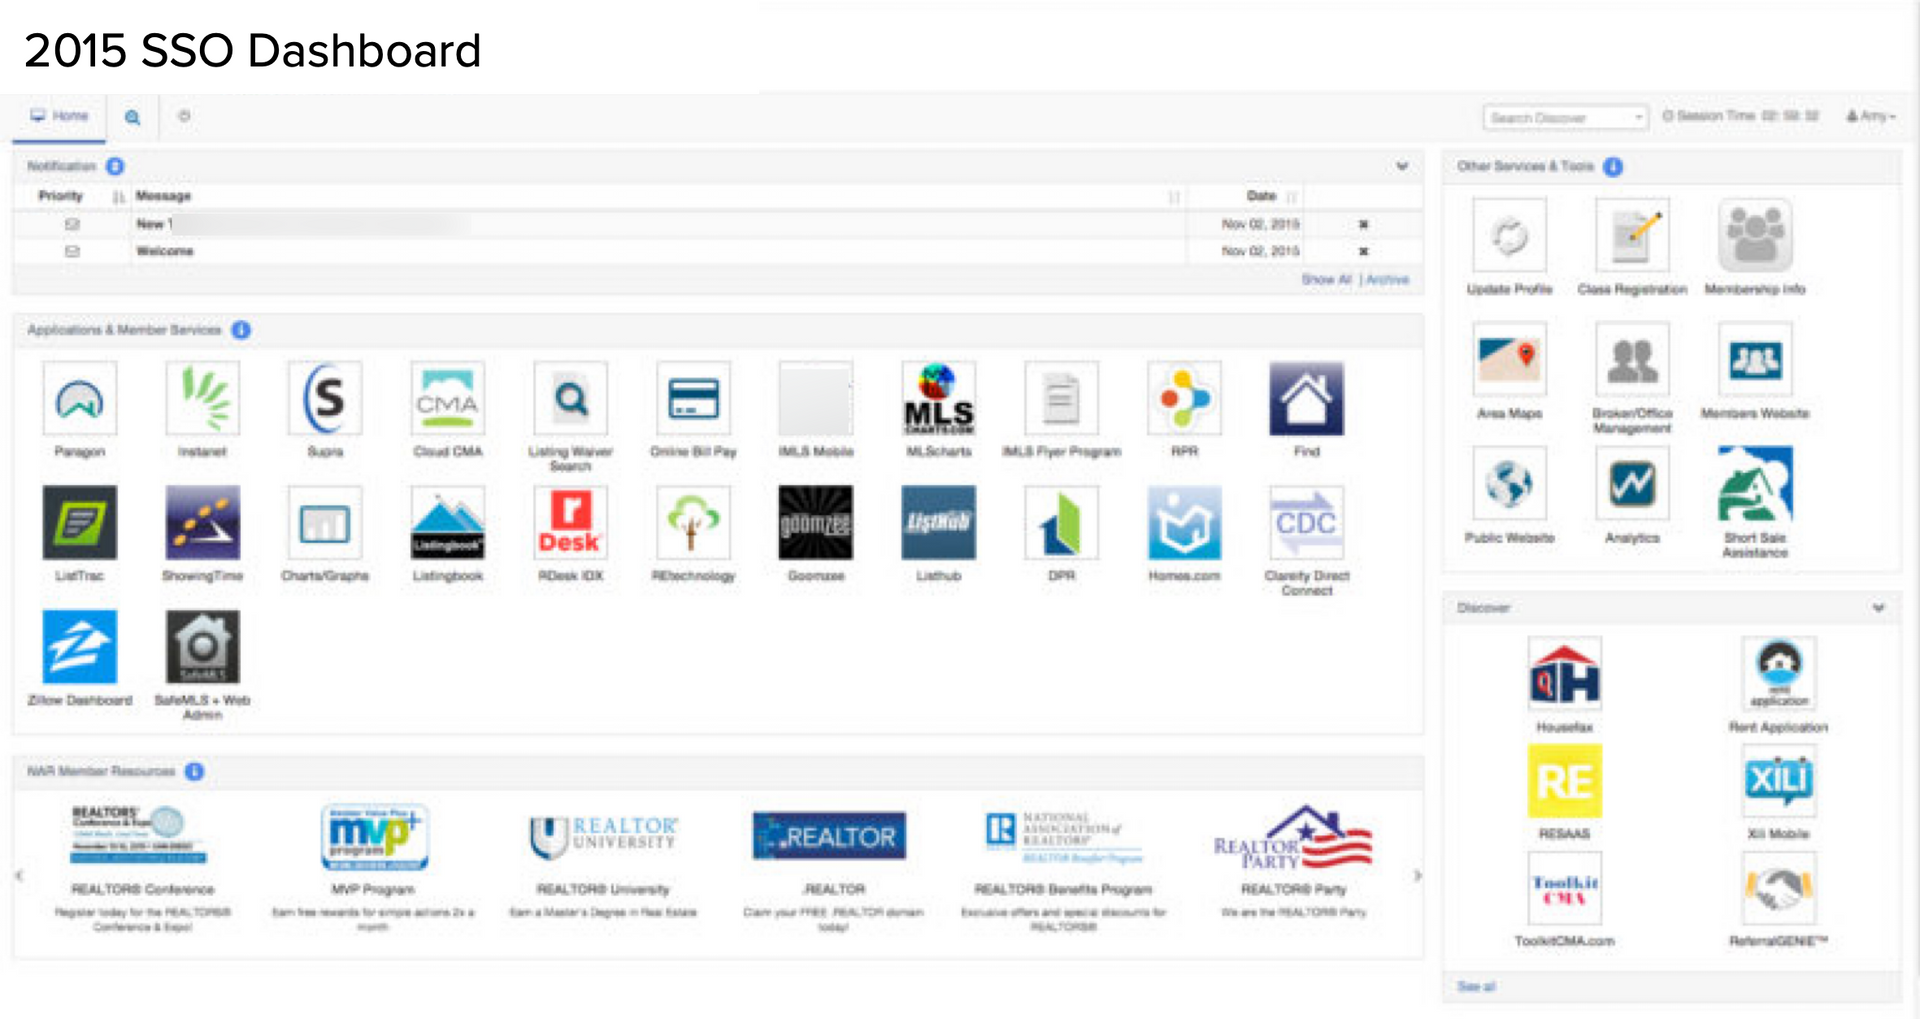This screenshot has height=1019, width=1920.
Task: Open REALTOR University resource
Action: pyautogui.click(x=603, y=837)
